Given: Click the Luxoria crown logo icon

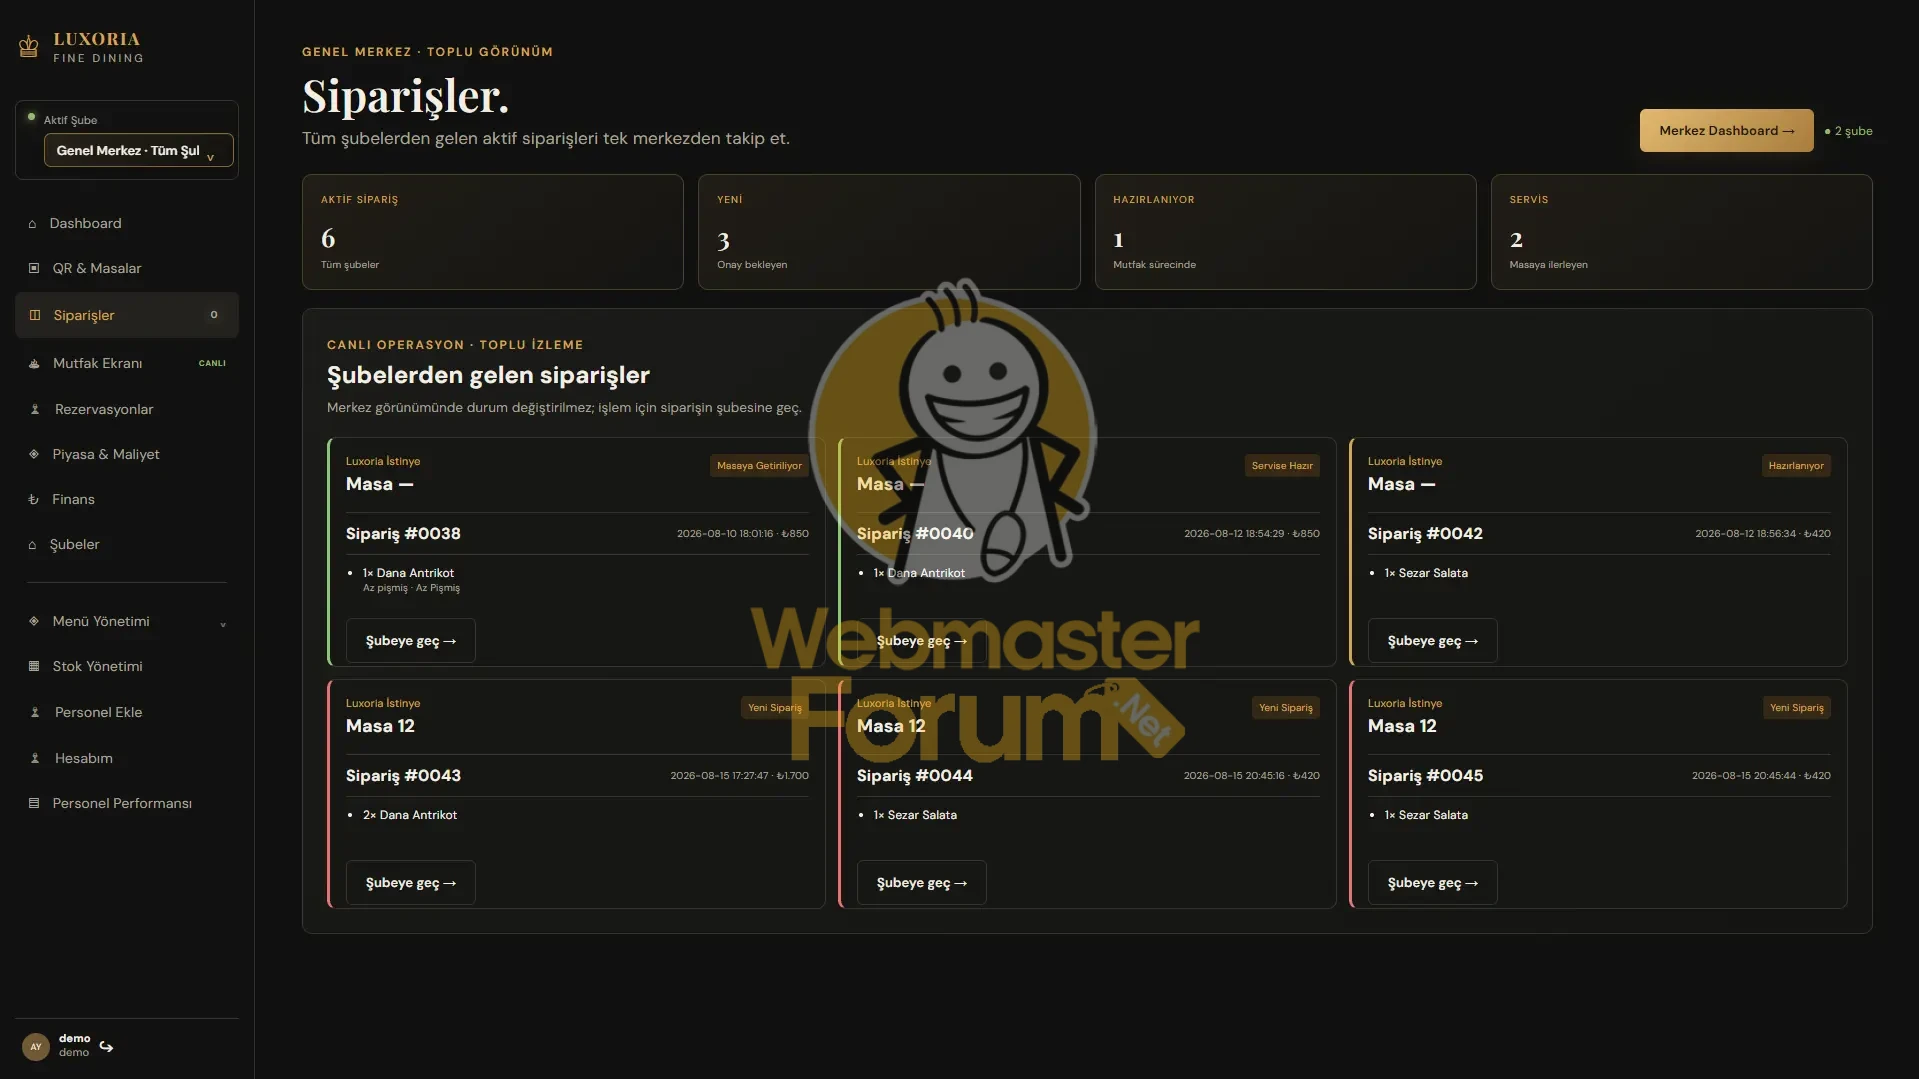Looking at the screenshot, I should point(29,46).
